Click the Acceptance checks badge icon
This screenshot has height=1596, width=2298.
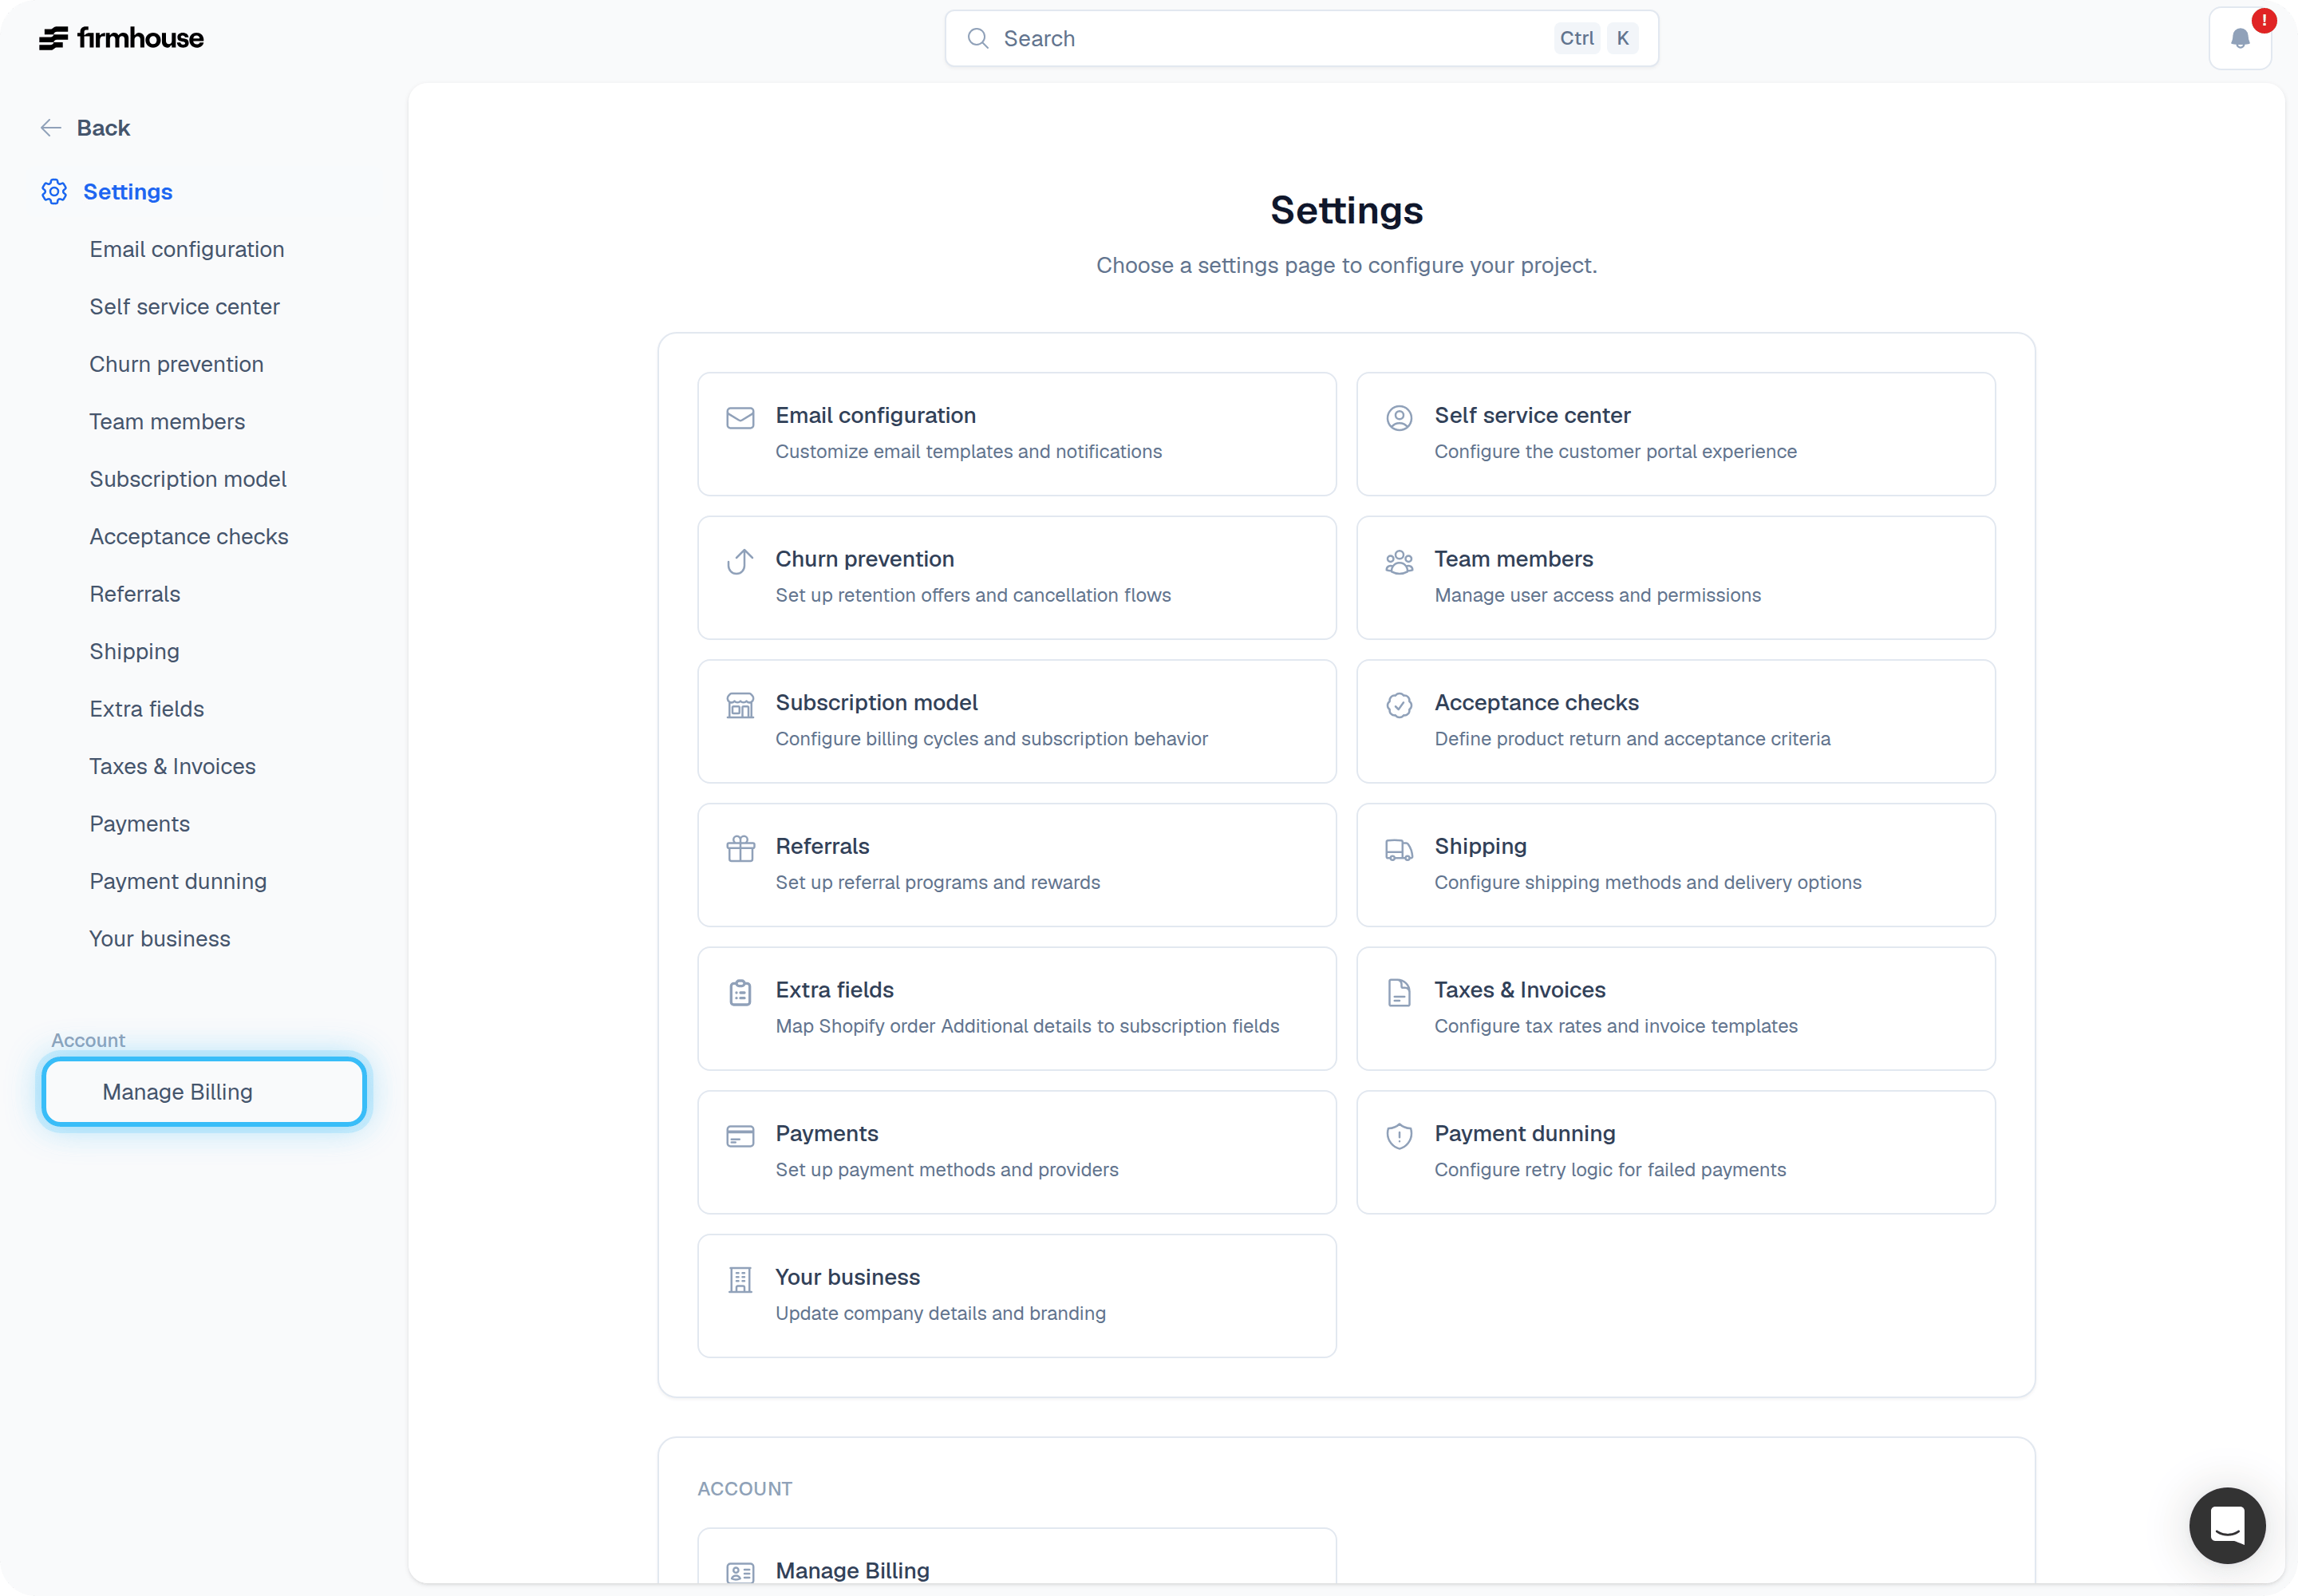1399,705
